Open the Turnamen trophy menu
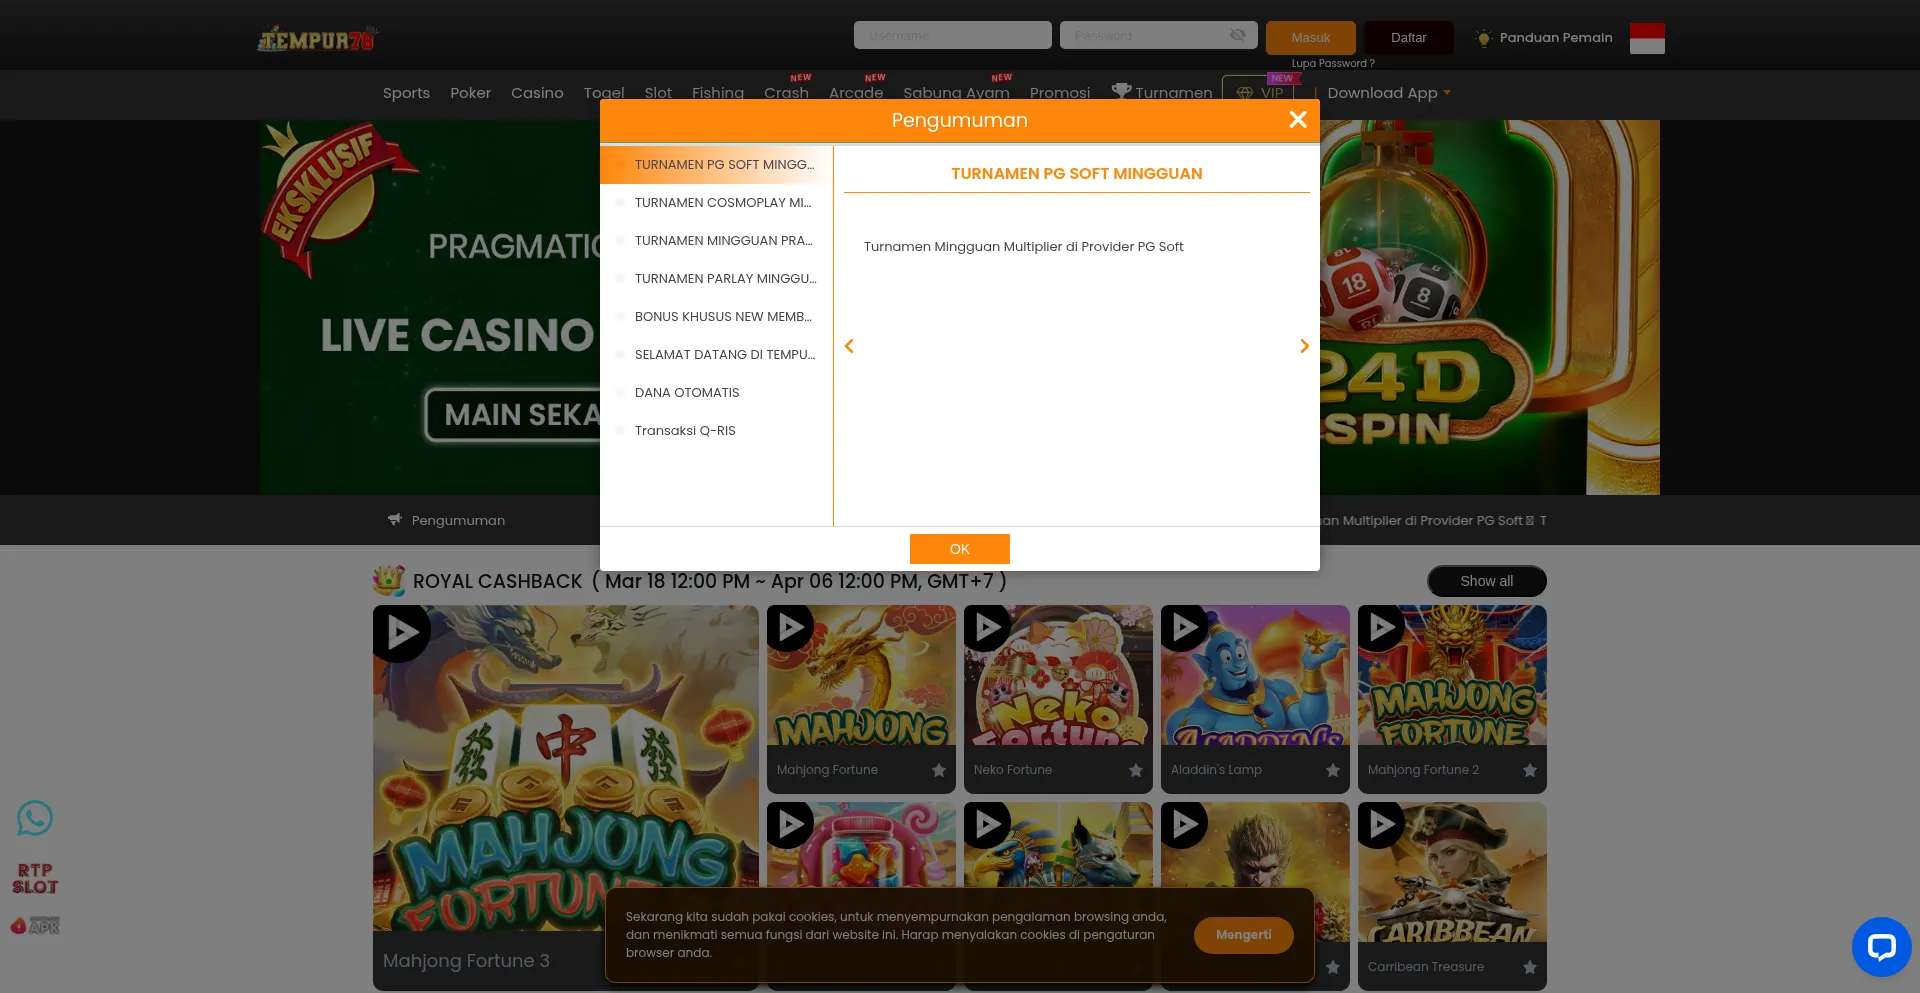 click(1162, 93)
